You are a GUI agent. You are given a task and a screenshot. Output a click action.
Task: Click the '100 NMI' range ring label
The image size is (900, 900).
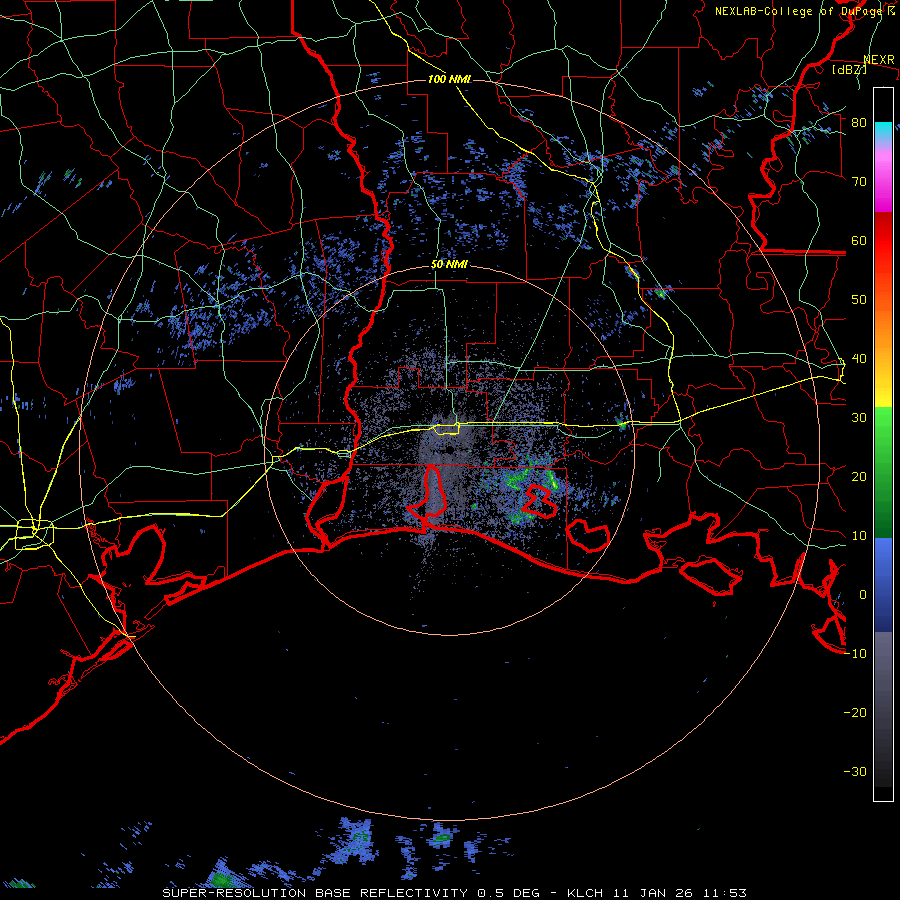pos(449,79)
